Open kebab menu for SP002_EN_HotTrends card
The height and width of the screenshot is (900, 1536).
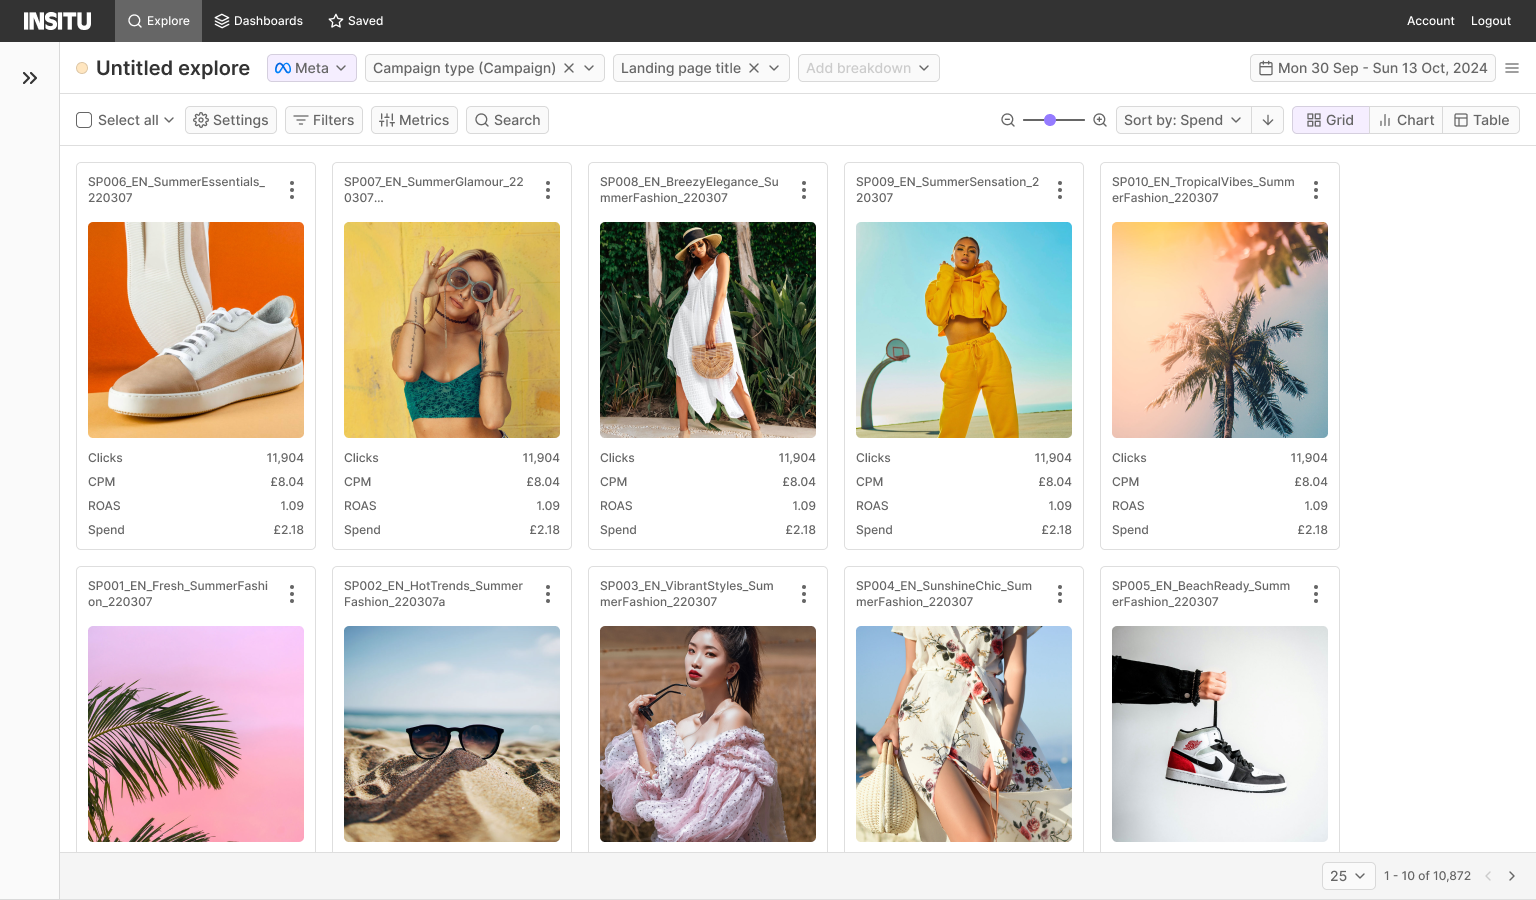pos(548,594)
